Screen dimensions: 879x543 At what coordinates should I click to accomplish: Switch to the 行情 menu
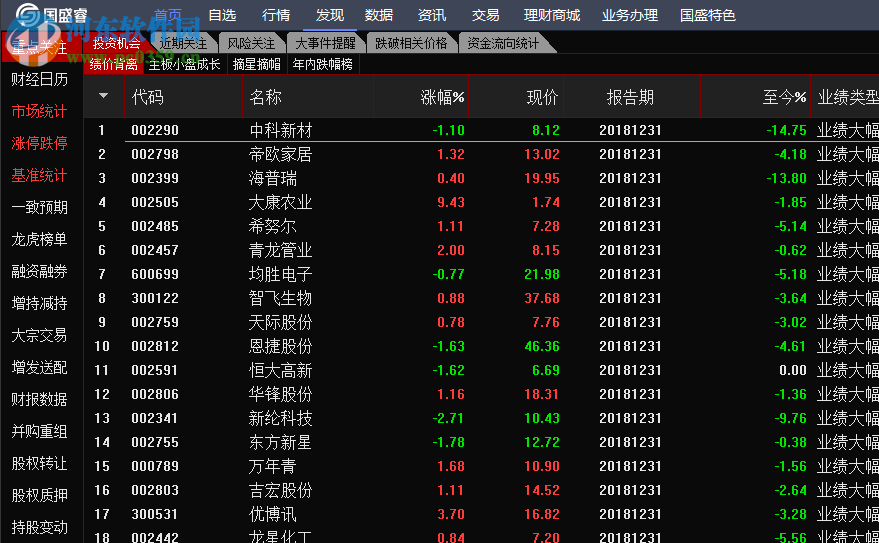click(x=276, y=15)
